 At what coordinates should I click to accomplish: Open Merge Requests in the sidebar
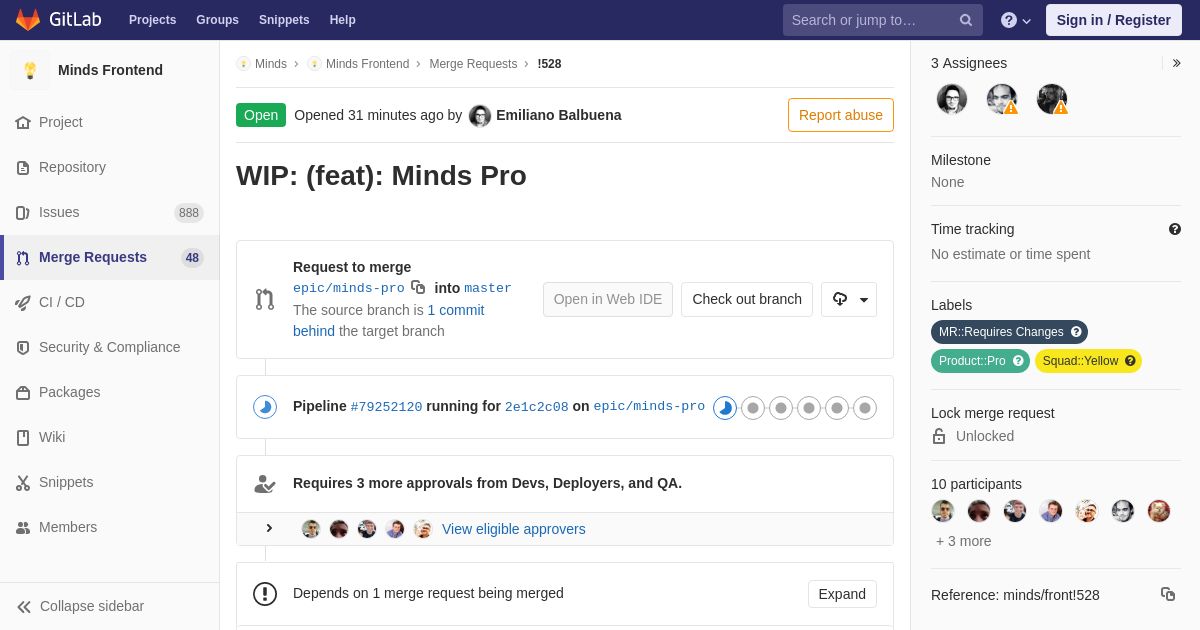110,257
